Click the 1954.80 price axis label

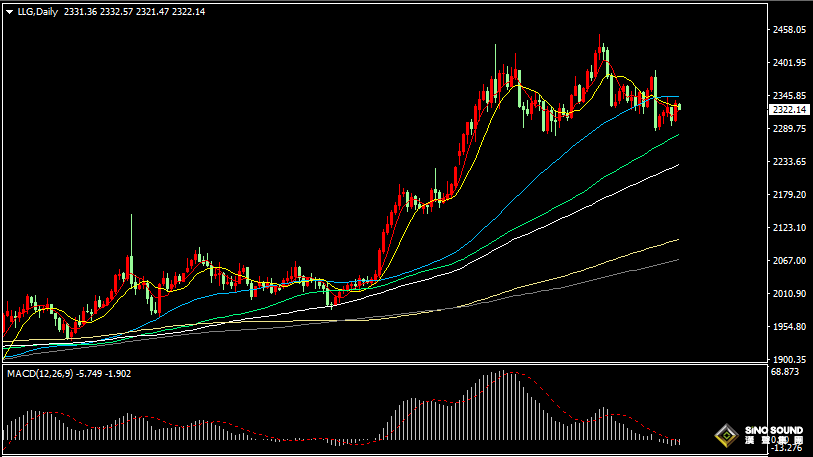(789, 327)
